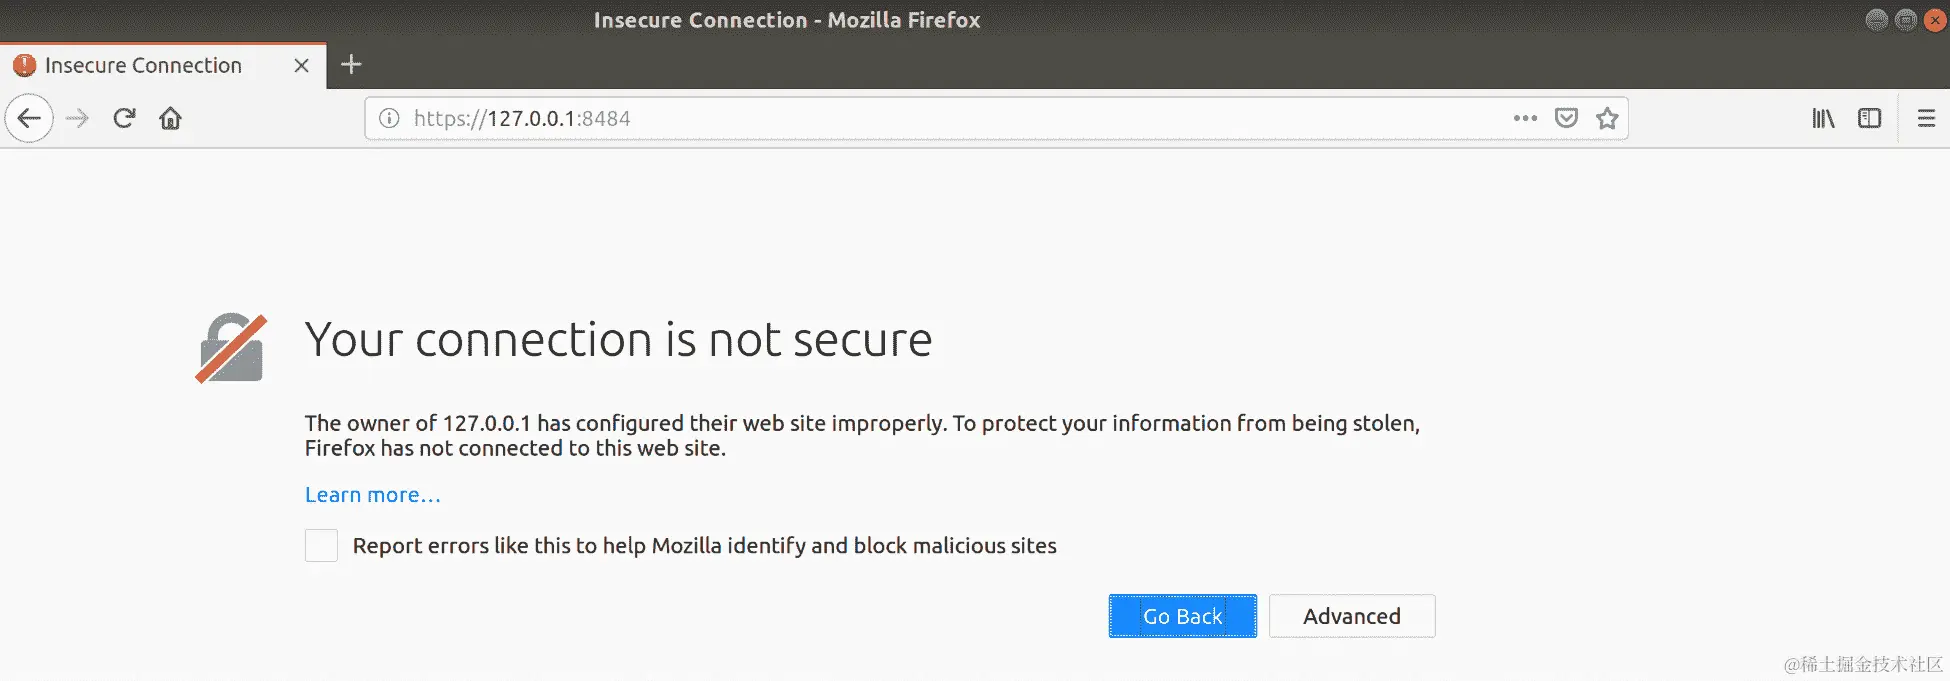Go to the Firefox home page
The image size is (1950, 681).
point(171,118)
